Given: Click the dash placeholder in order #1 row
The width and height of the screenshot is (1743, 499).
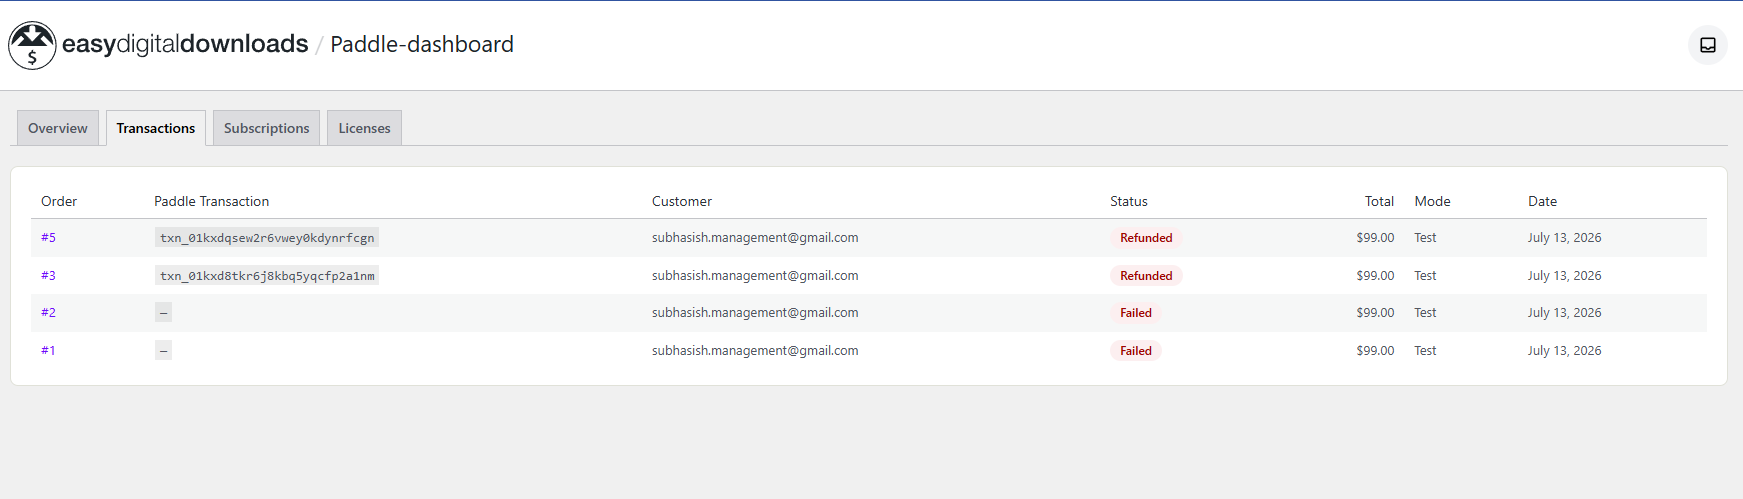Looking at the screenshot, I should coord(163,351).
